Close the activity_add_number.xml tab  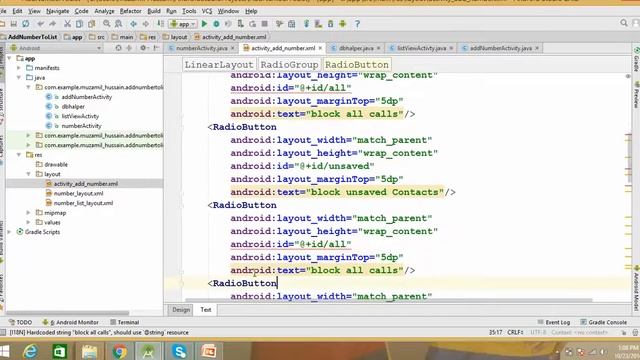(320, 48)
